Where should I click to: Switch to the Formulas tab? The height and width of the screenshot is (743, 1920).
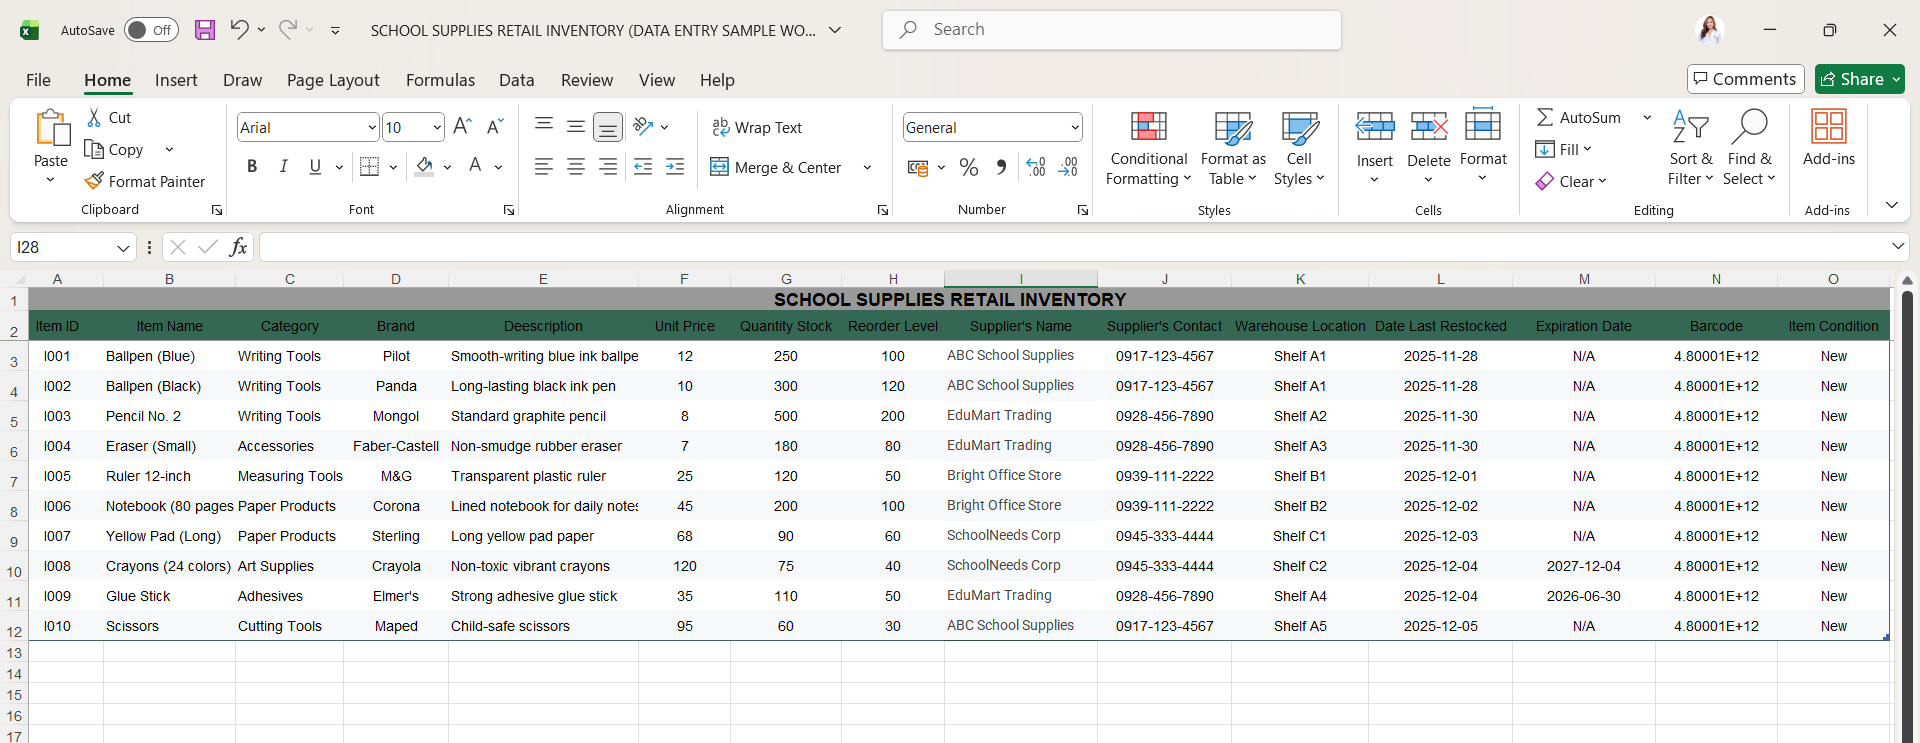tap(440, 80)
